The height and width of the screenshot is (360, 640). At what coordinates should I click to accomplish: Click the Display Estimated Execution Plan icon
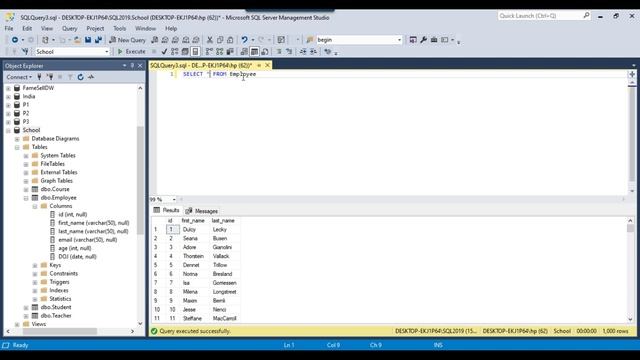[175, 51]
